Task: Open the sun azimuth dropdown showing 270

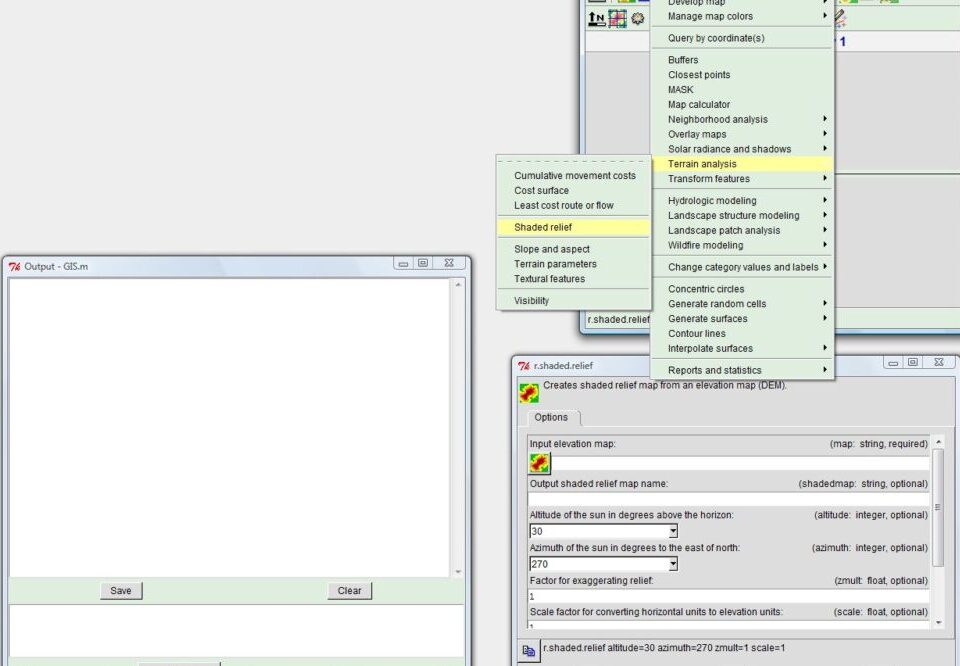Action: point(673,565)
